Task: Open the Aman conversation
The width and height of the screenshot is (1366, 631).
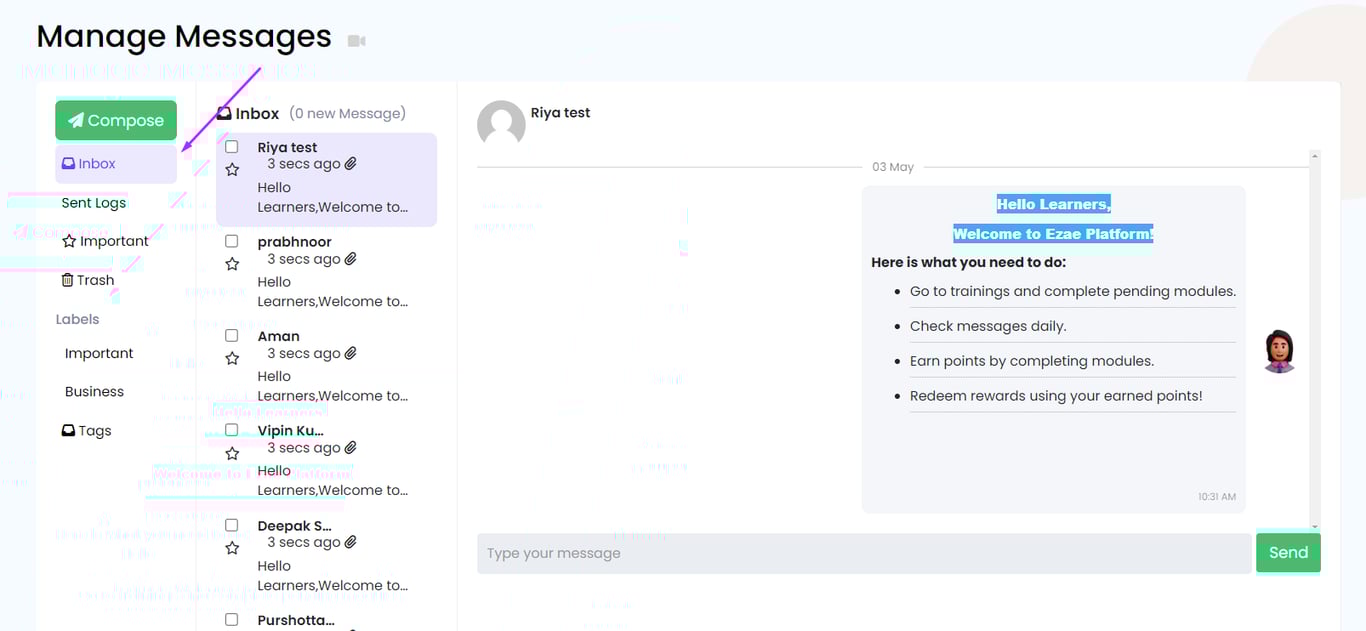Action: pos(326,366)
